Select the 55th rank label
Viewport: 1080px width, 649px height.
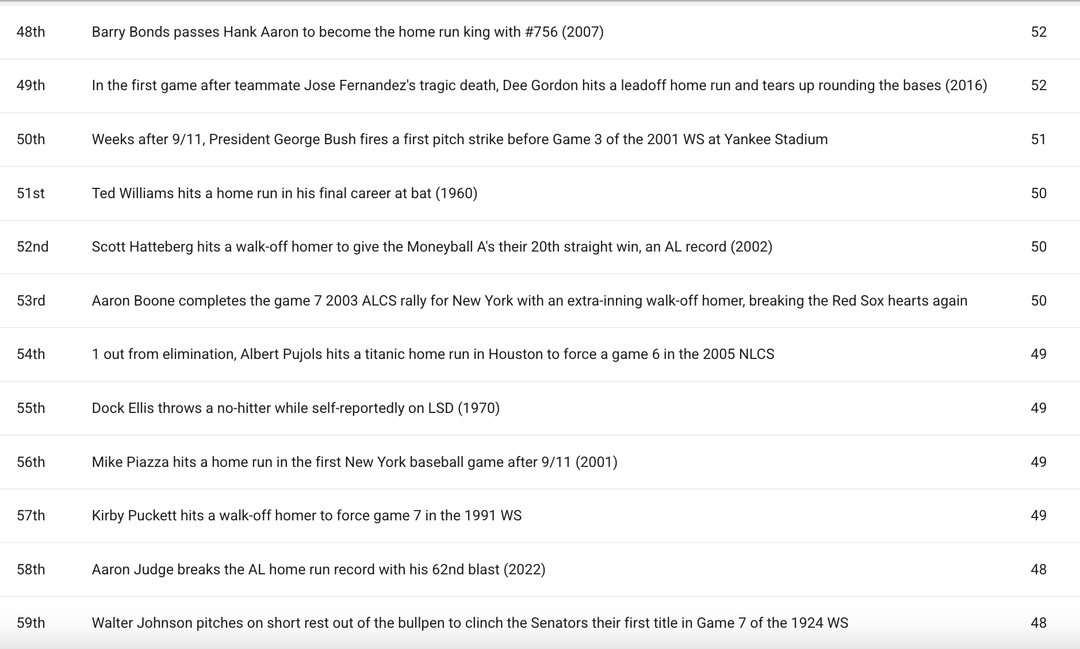tap(31, 408)
